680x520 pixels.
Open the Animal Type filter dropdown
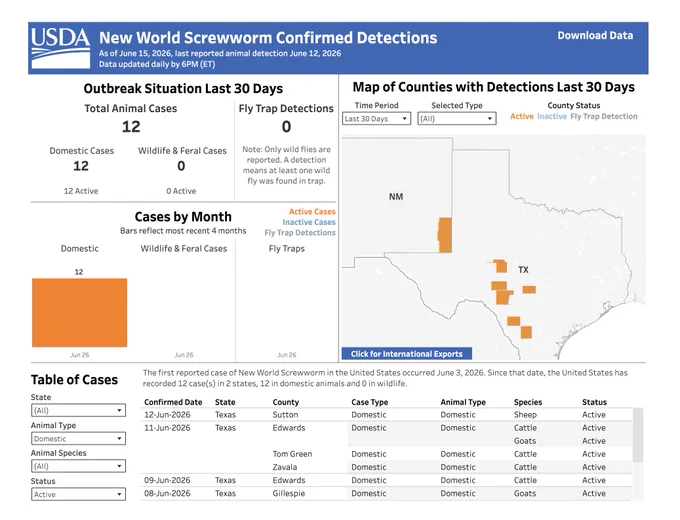78,438
